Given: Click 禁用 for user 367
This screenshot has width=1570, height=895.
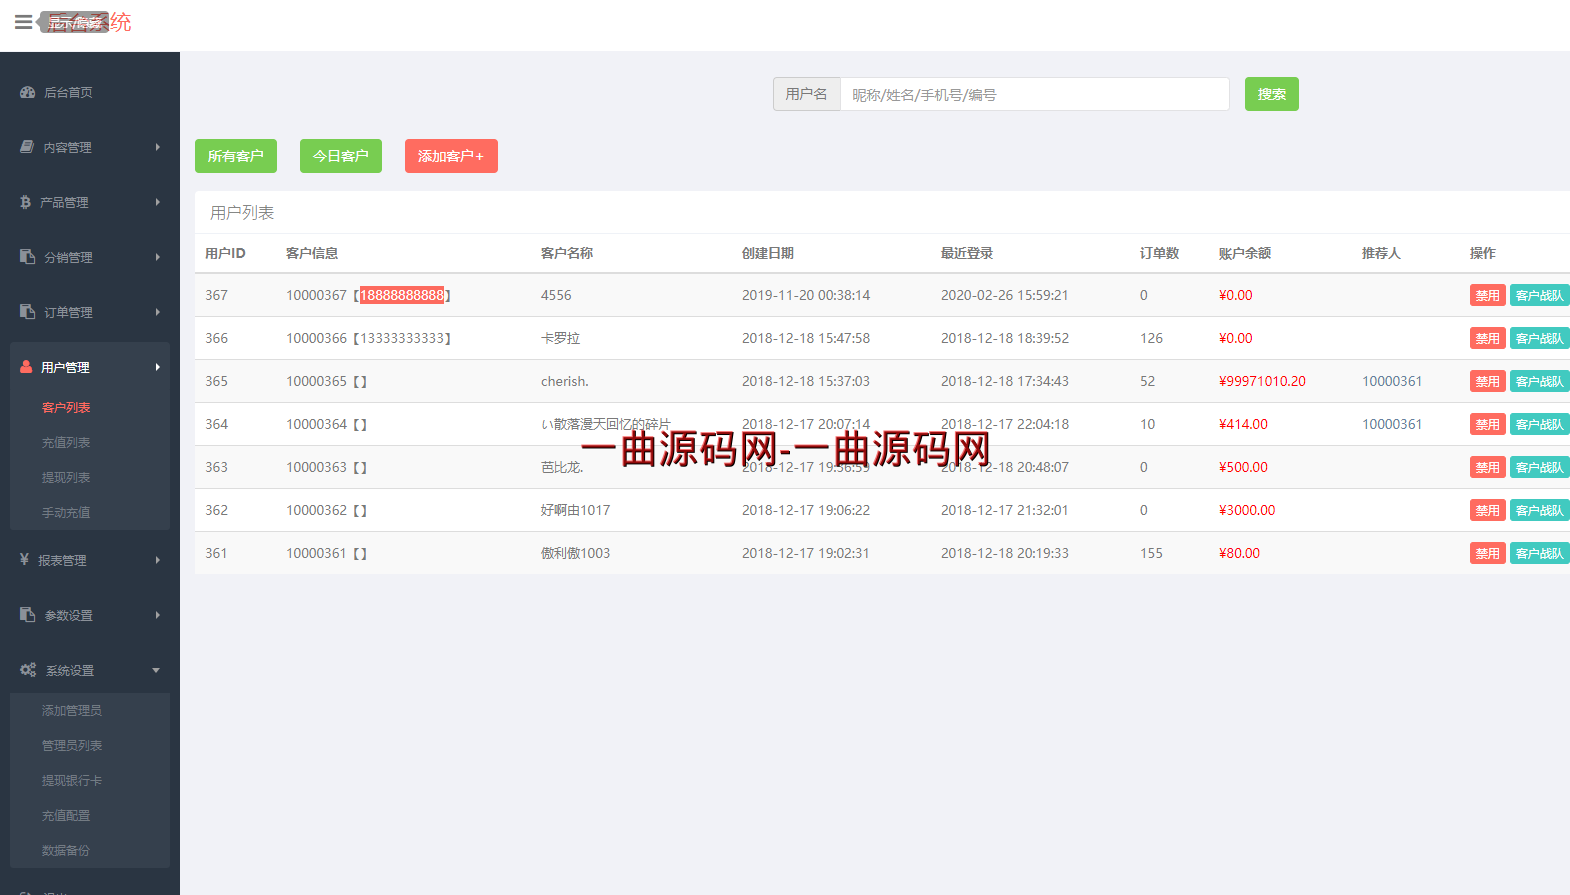Looking at the screenshot, I should tap(1488, 295).
